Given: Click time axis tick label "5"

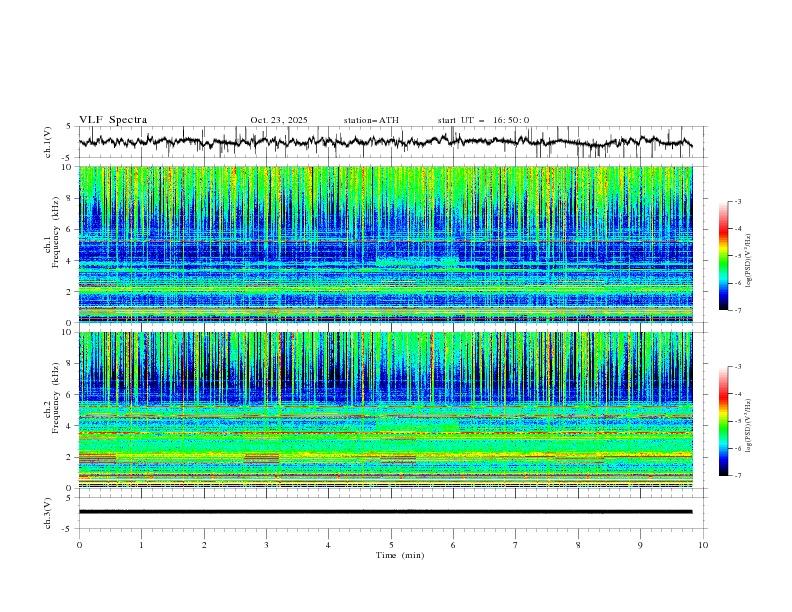Looking at the screenshot, I should click(x=391, y=545).
